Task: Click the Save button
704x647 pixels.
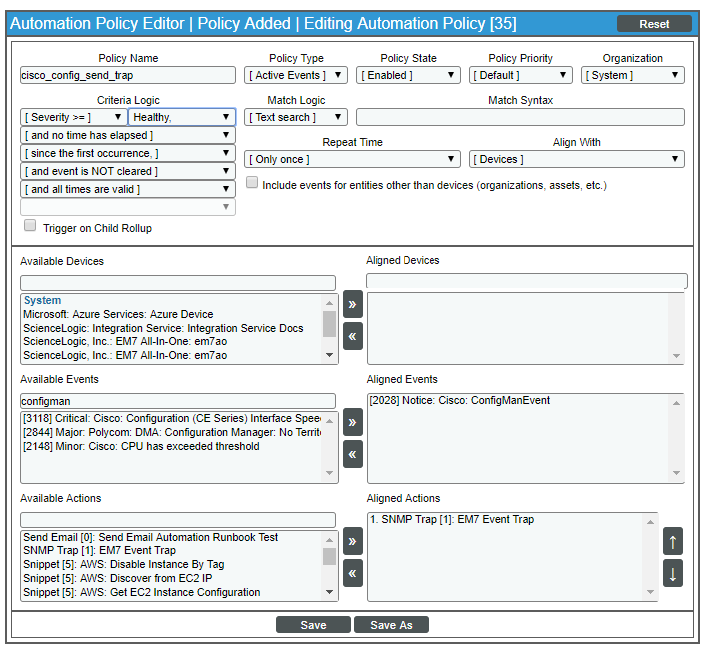Action: (x=313, y=625)
